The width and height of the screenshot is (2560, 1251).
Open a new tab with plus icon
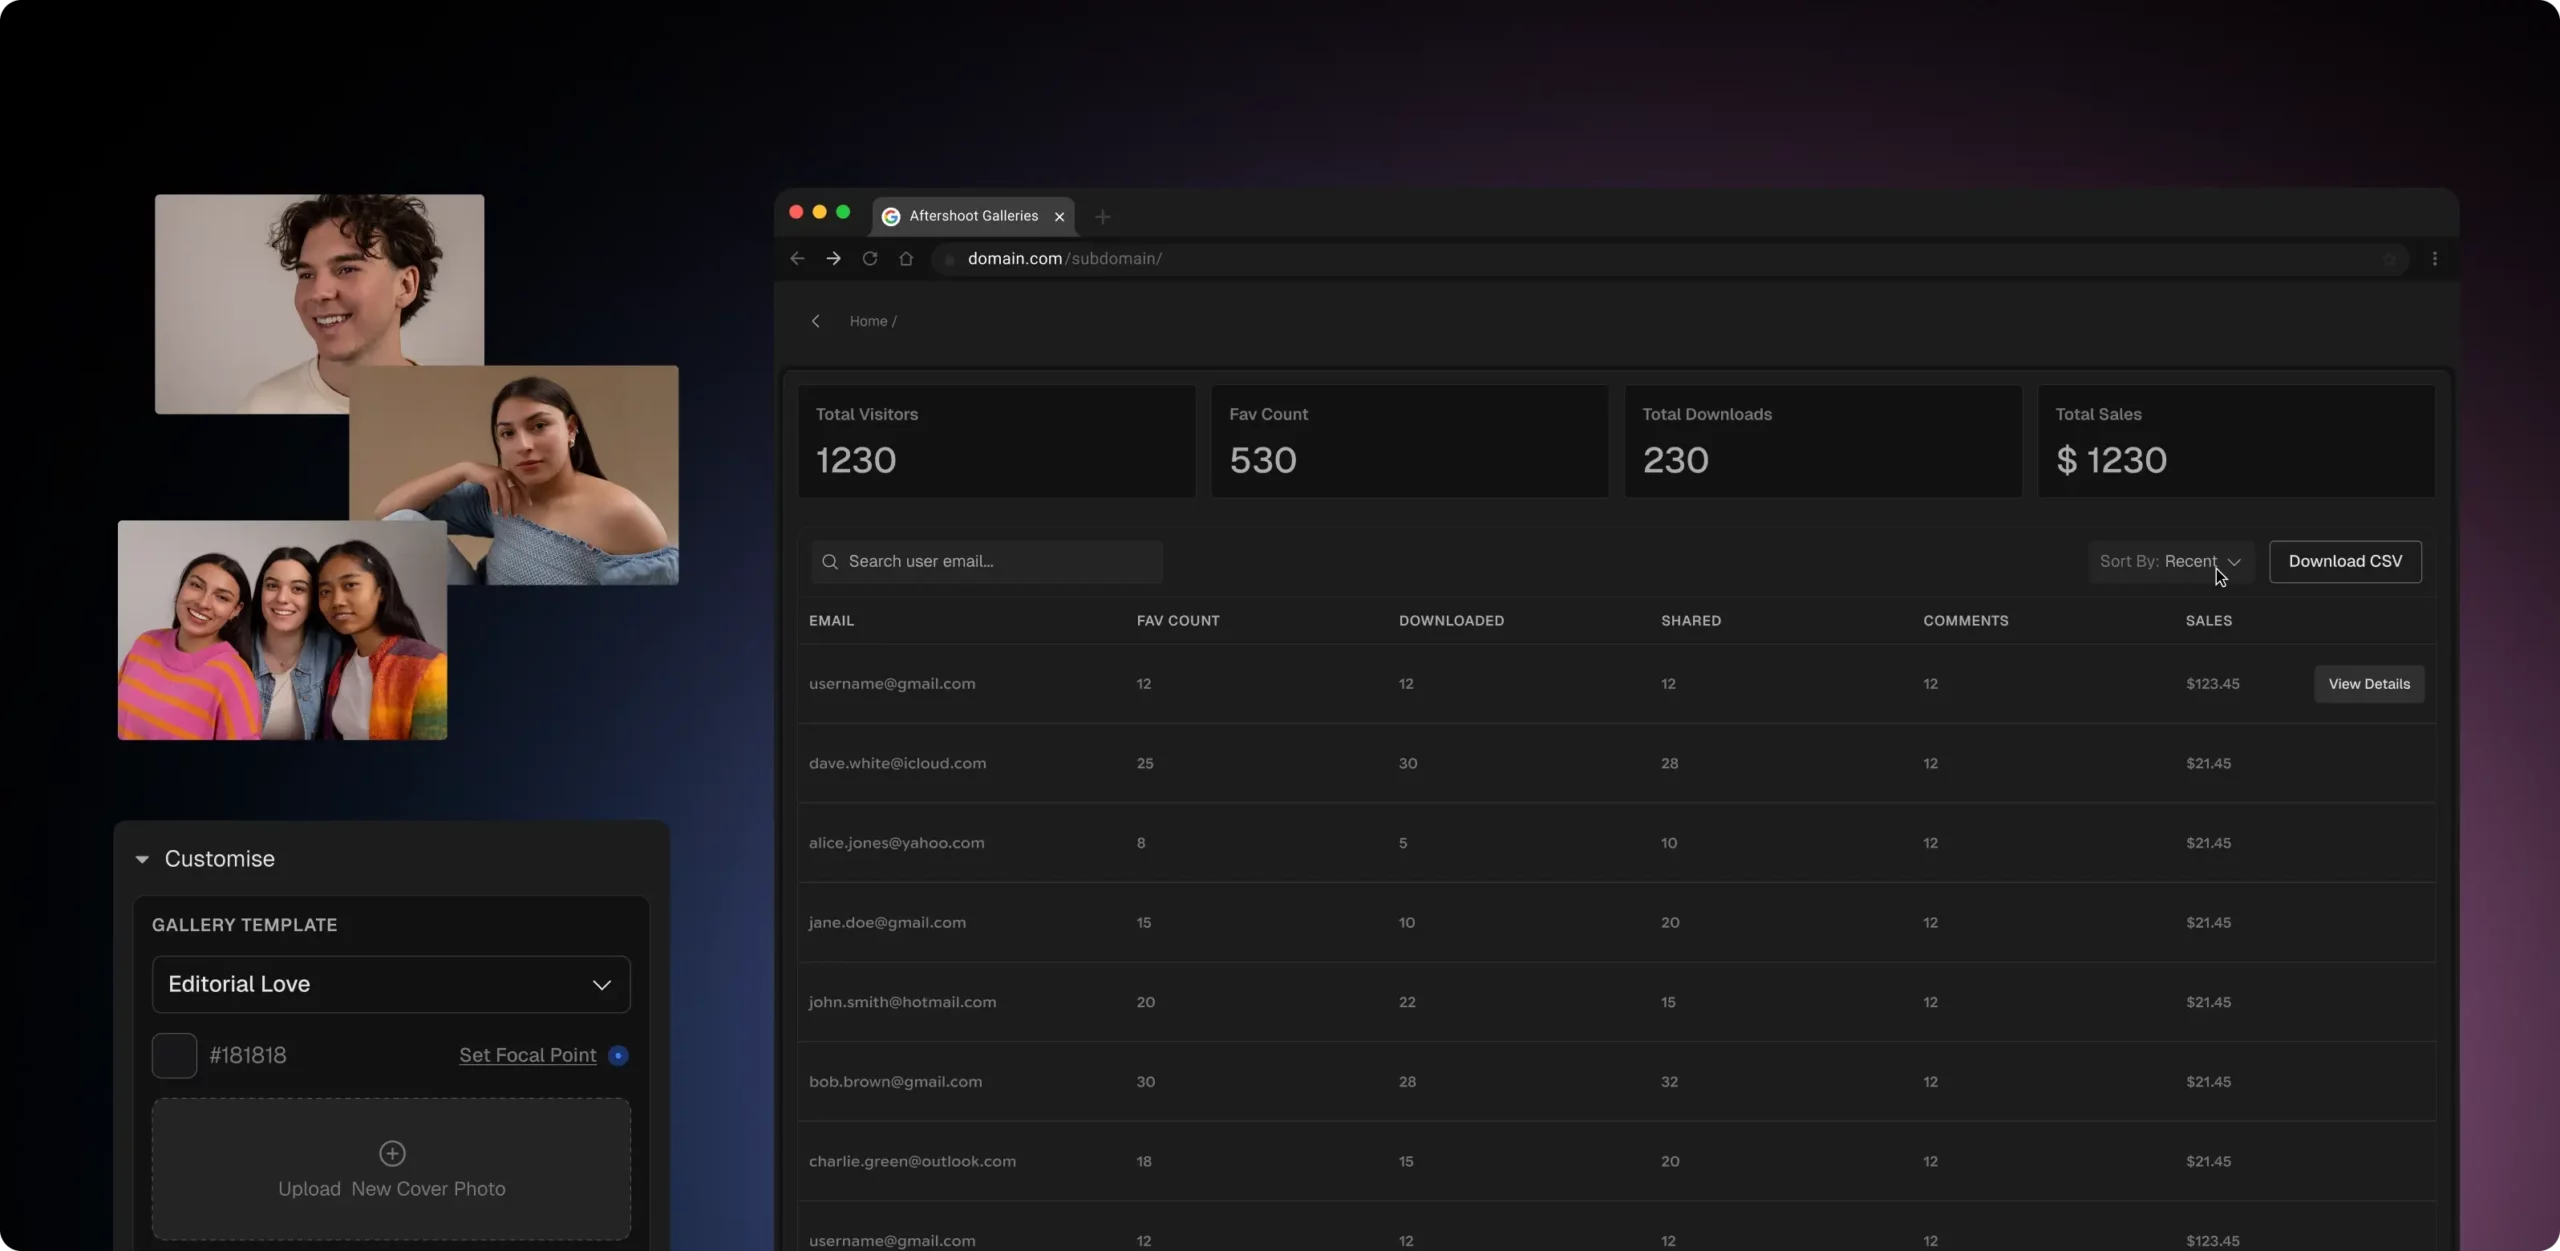click(1102, 216)
